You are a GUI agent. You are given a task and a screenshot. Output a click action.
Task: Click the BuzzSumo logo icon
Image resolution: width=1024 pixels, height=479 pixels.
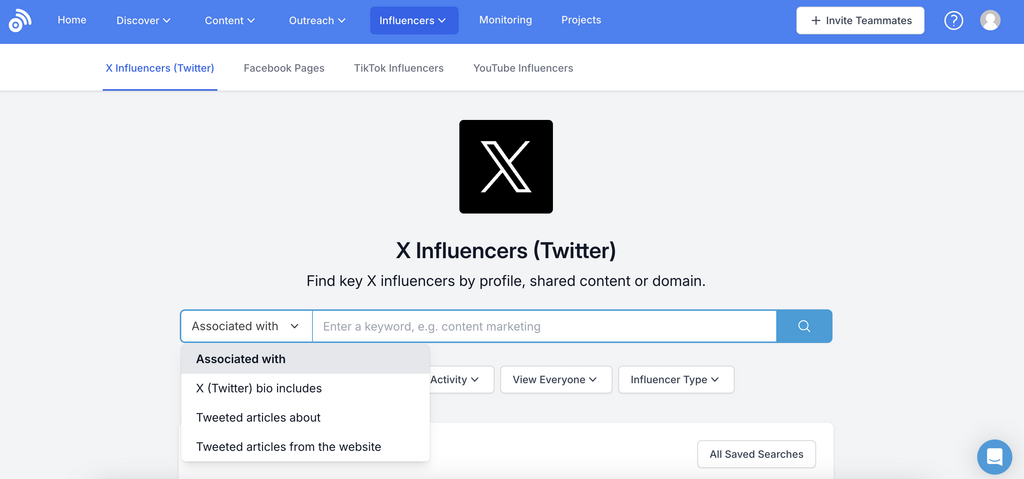point(20,20)
